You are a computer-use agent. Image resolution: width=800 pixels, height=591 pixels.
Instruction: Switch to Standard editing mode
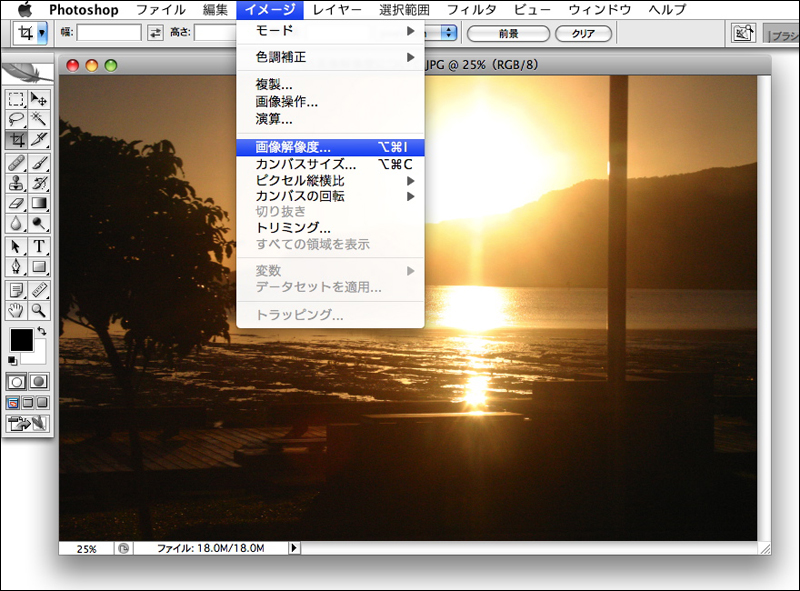[16, 381]
